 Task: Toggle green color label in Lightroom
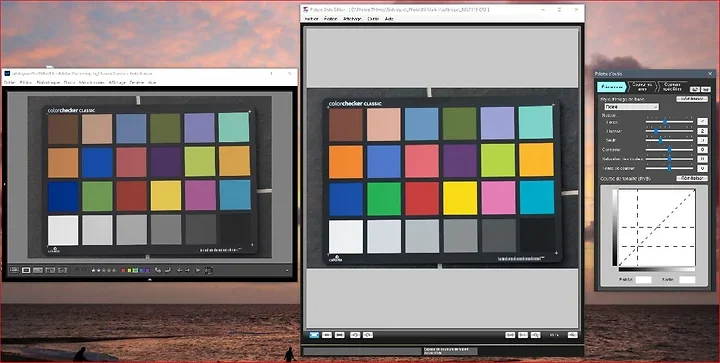[x=135, y=270]
